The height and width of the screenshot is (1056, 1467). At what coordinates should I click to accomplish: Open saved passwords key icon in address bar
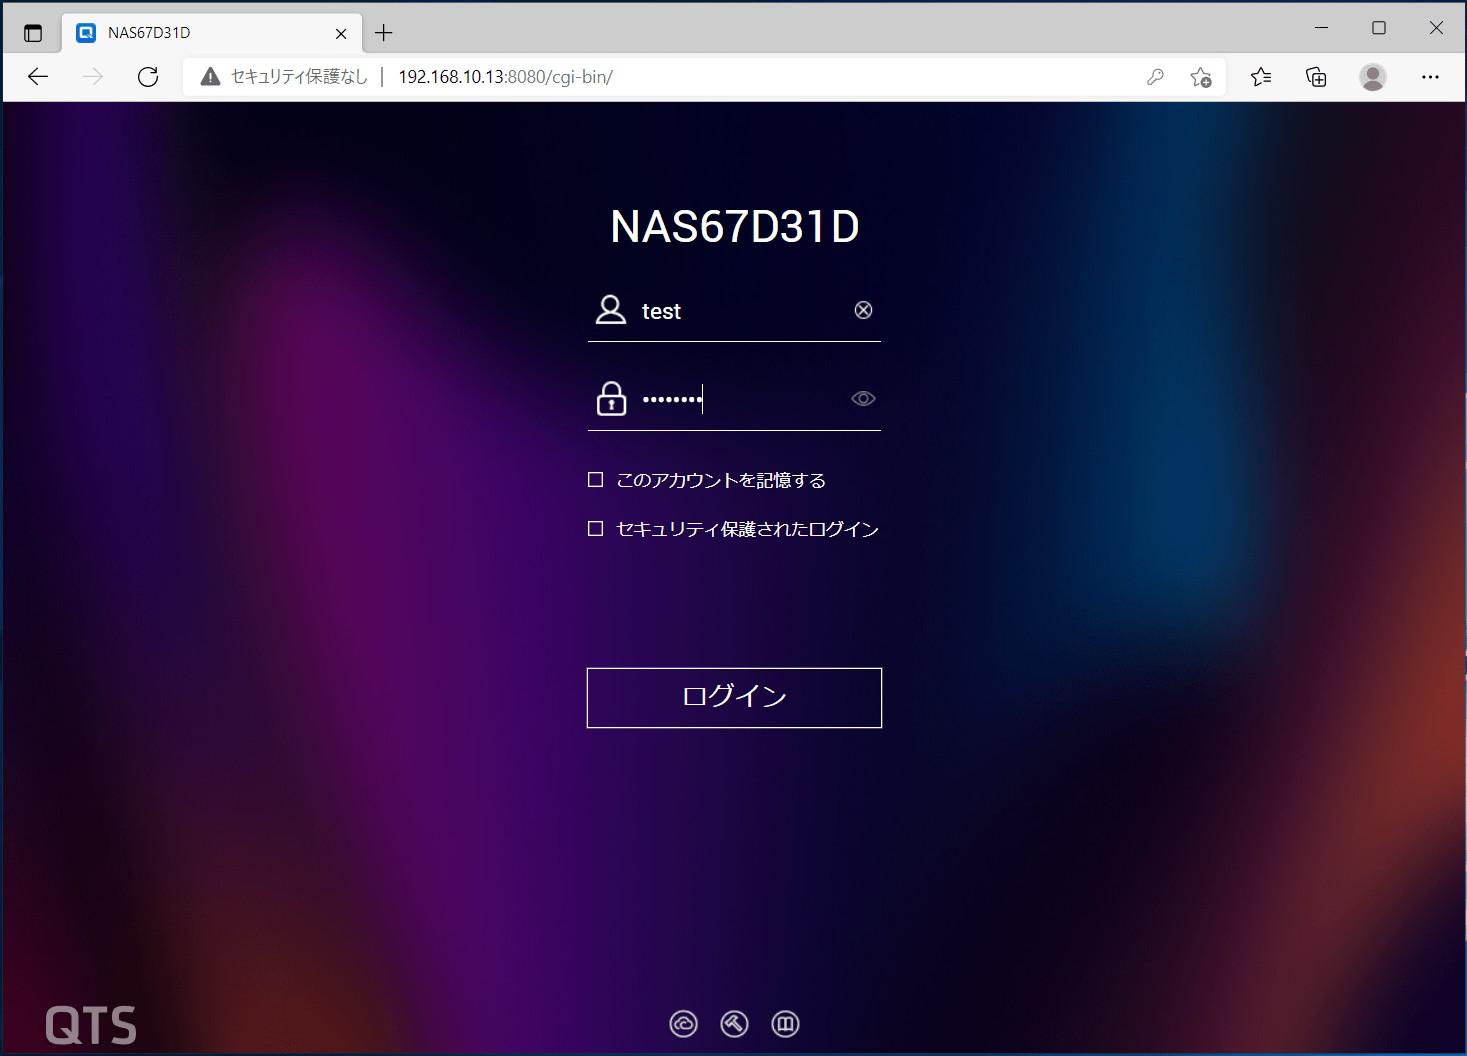(1155, 77)
